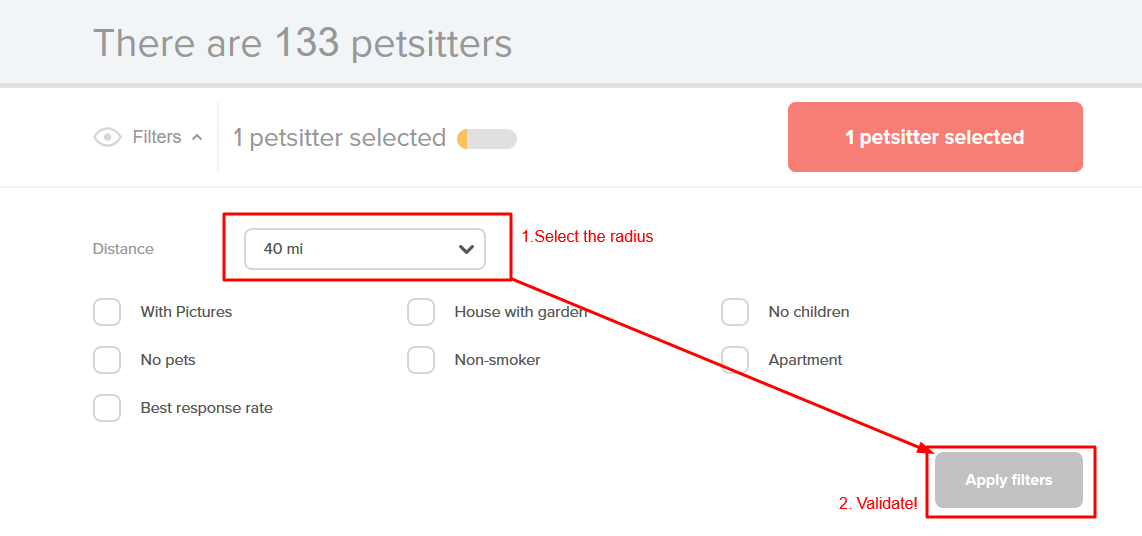Viewport: 1142px width, 536px height.
Task: Select the Non-smoker checkbox
Action: pyautogui.click(x=421, y=360)
